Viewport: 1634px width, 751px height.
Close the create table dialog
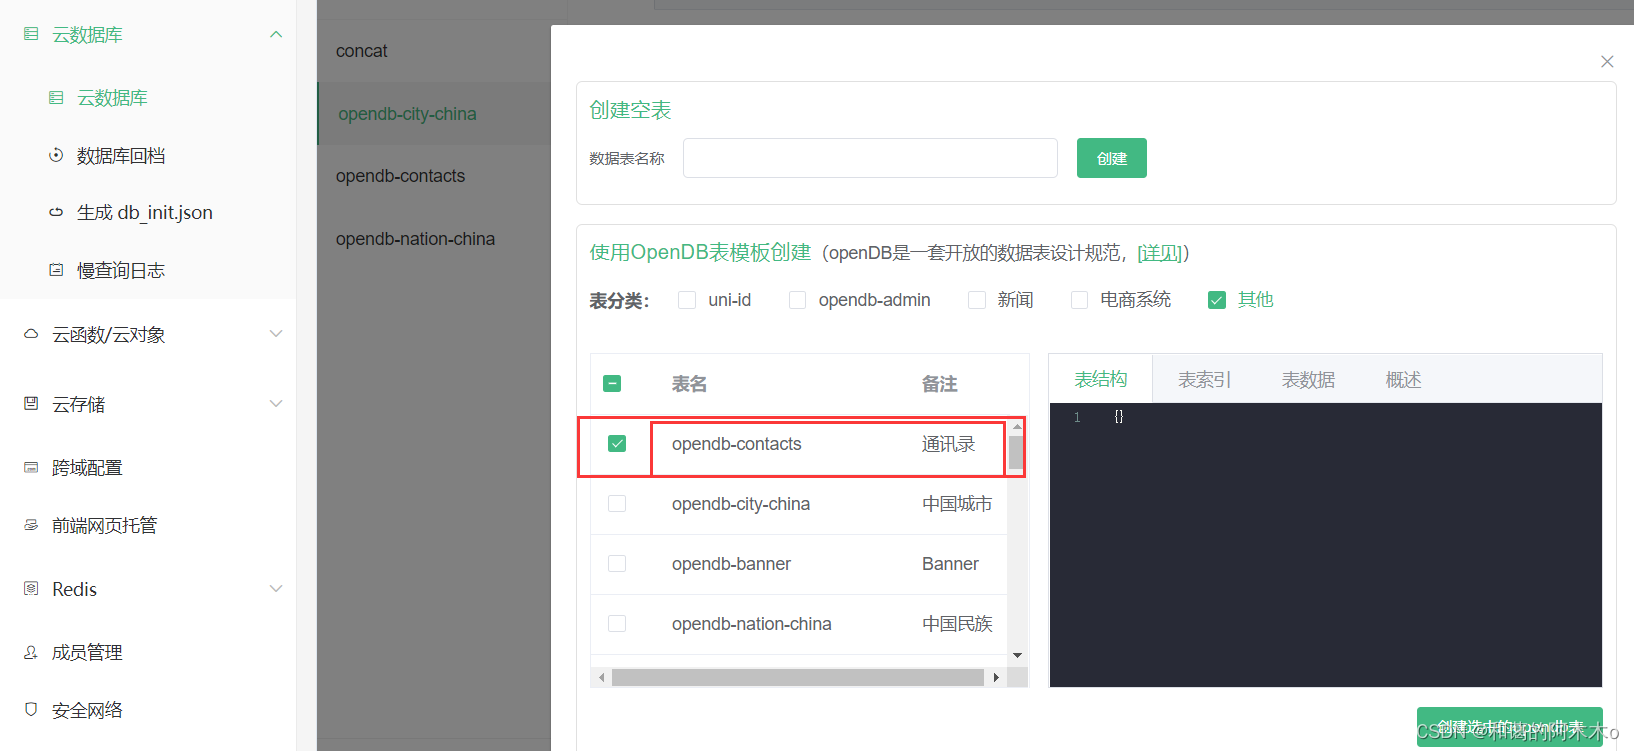coord(1607,62)
